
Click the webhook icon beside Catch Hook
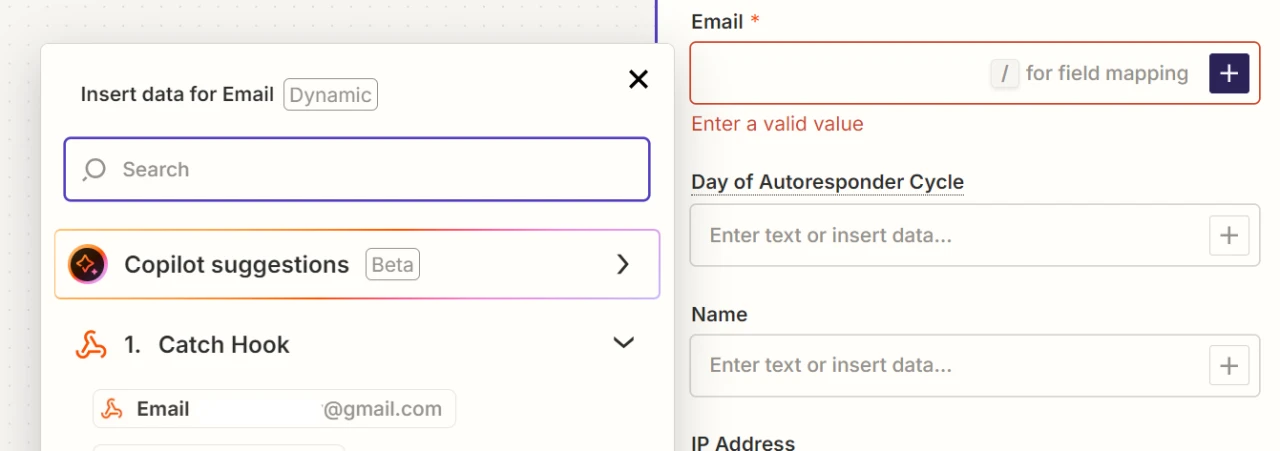click(x=91, y=345)
